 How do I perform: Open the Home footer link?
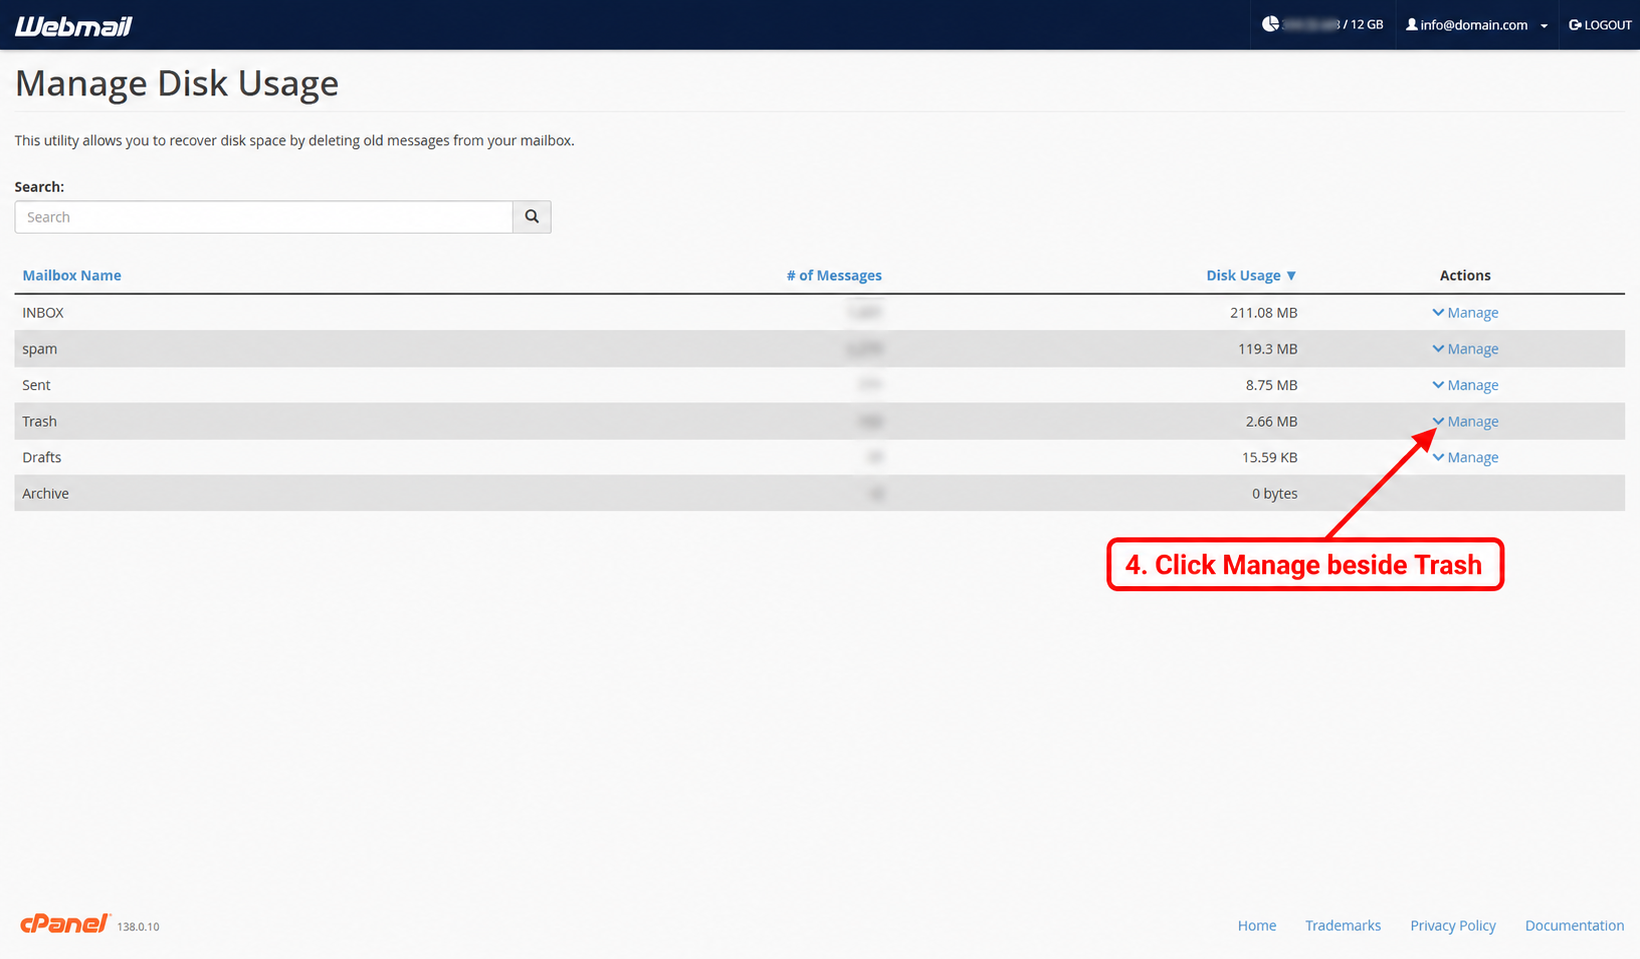click(1257, 926)
